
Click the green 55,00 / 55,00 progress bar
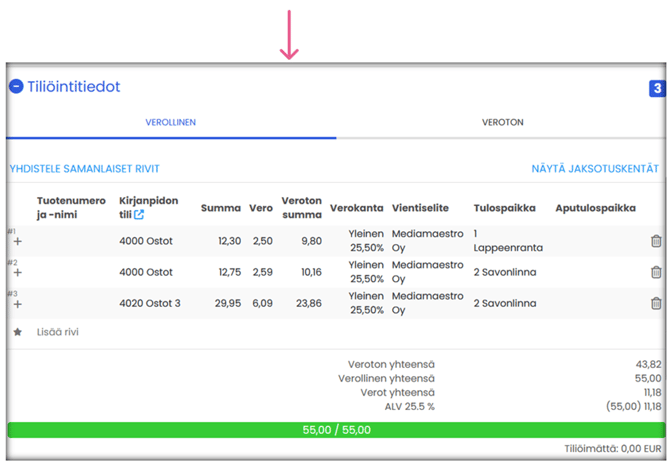[x=336, y=430]
